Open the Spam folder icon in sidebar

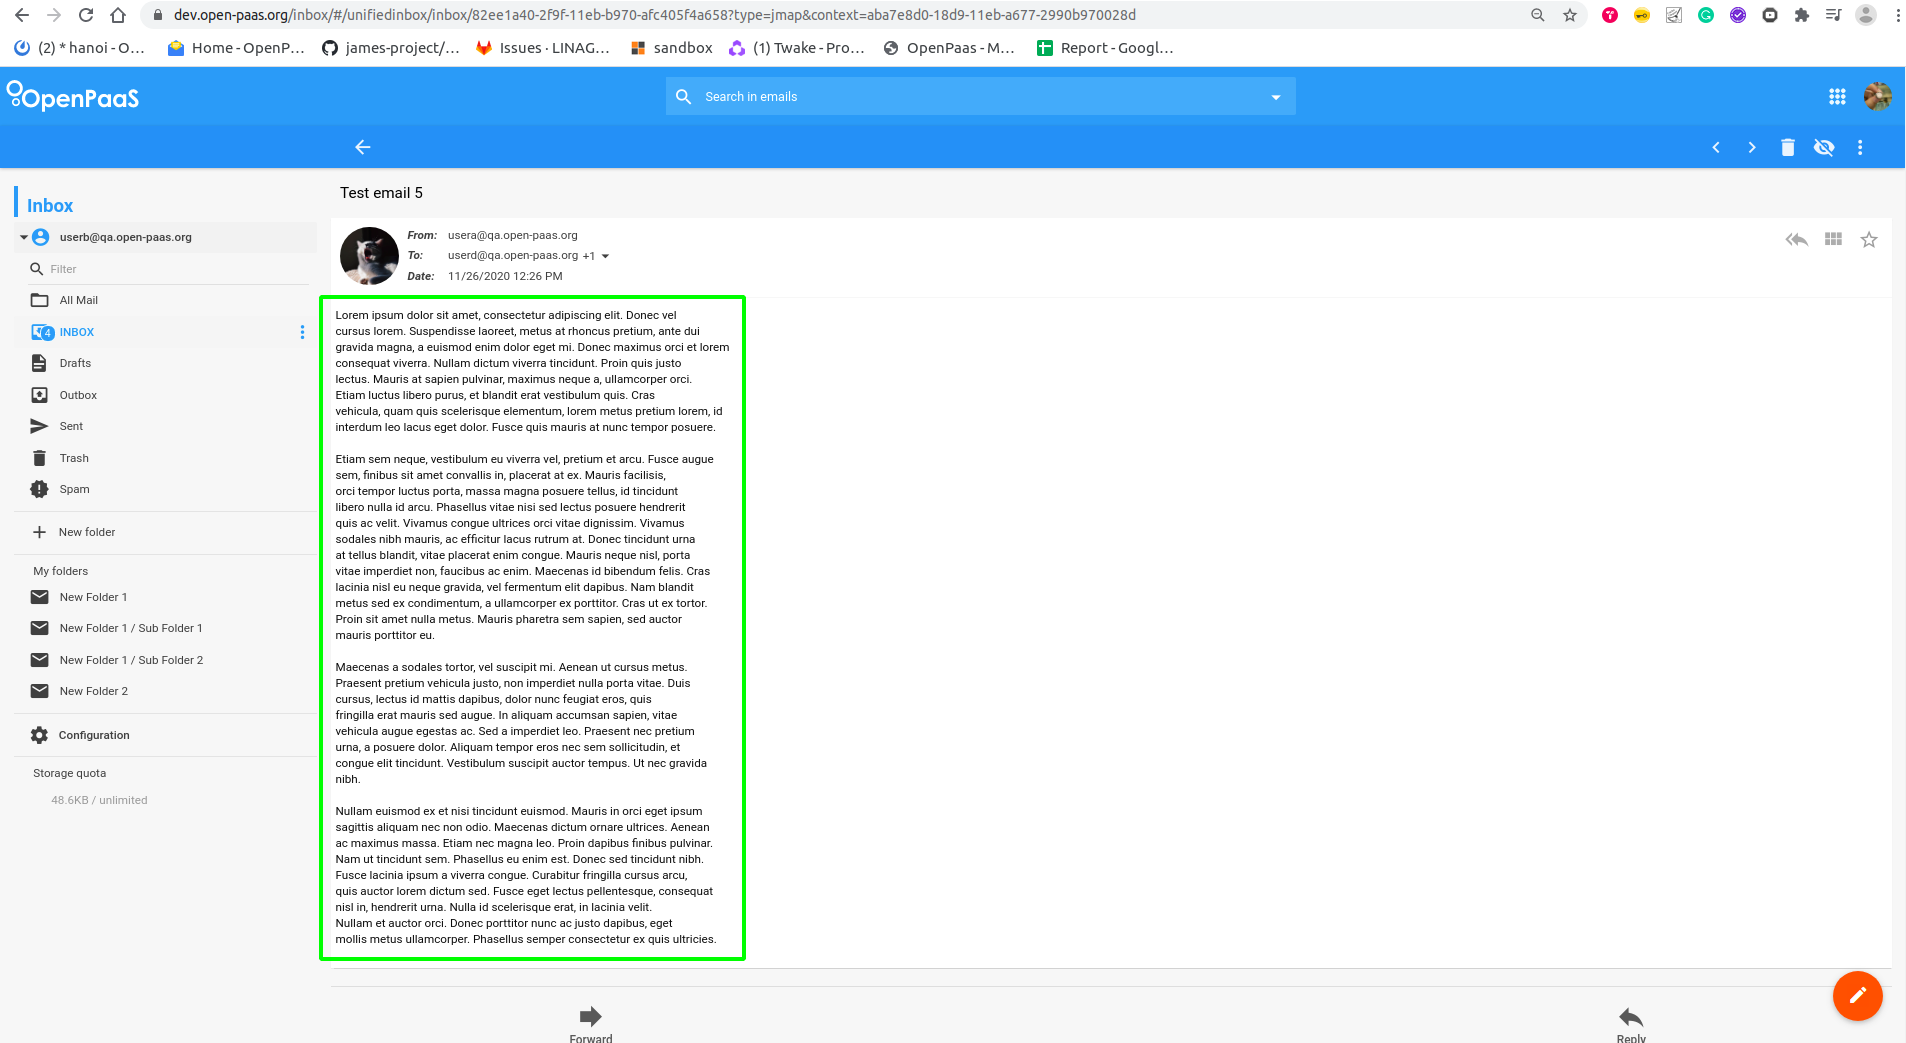(39, 489)
